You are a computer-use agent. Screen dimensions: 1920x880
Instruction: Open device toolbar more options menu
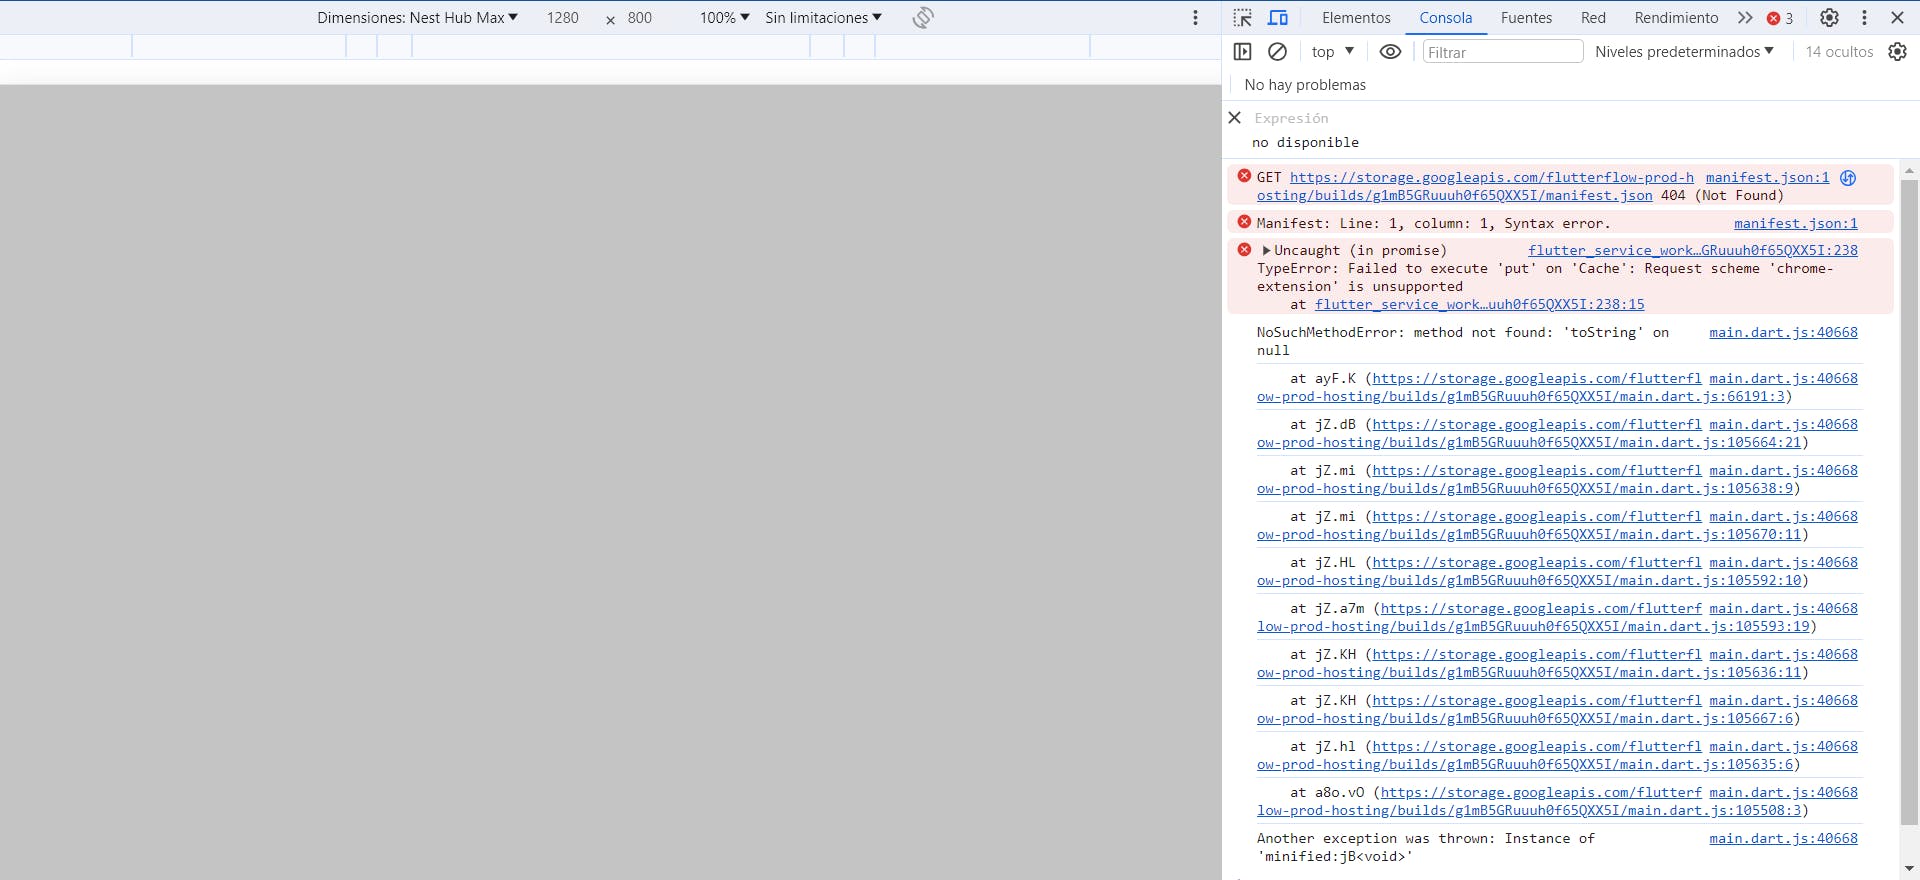coord(1195,18)
